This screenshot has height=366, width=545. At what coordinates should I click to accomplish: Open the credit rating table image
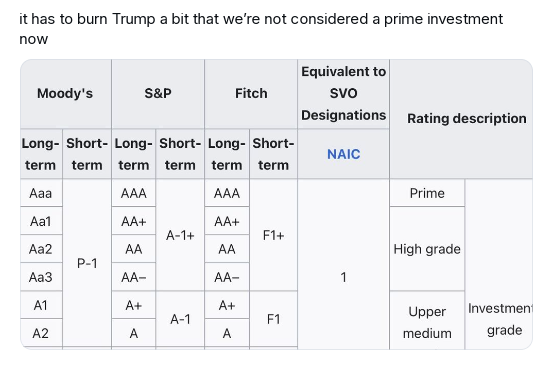point(276,204)
